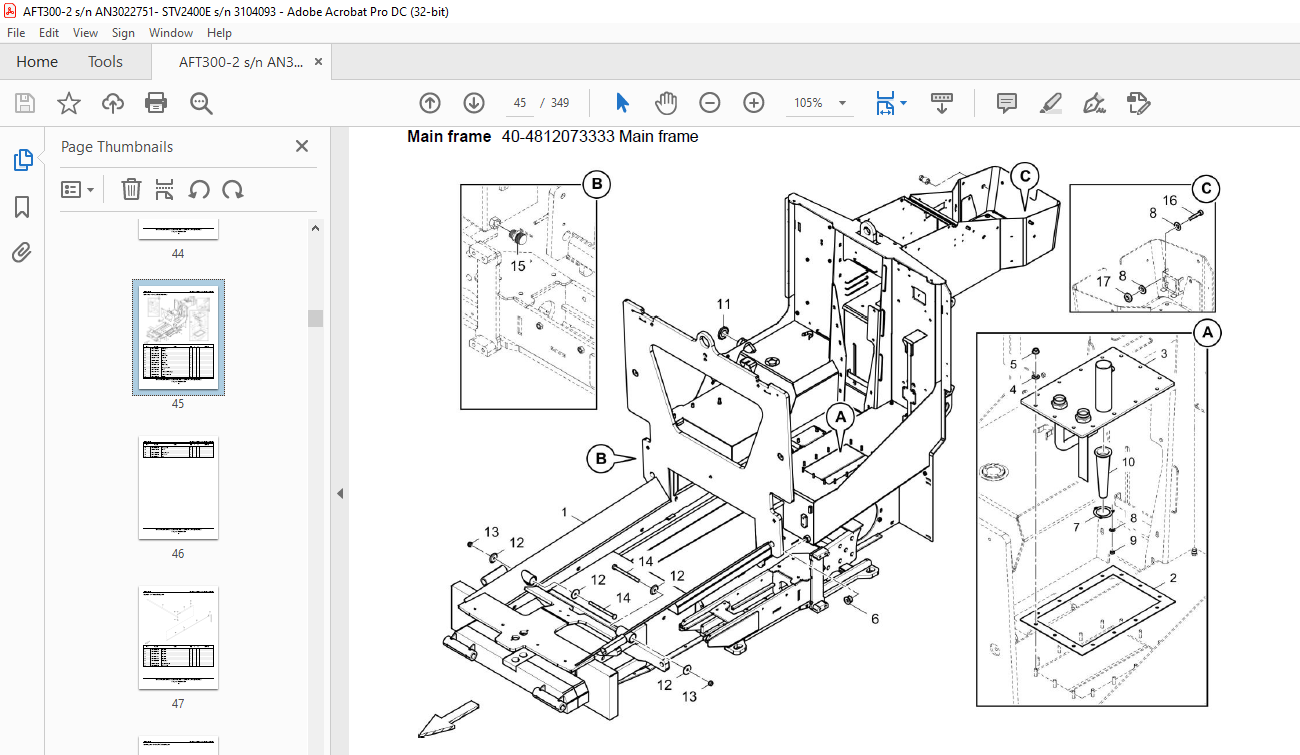Click callout number 11 on the diagram

723,304
